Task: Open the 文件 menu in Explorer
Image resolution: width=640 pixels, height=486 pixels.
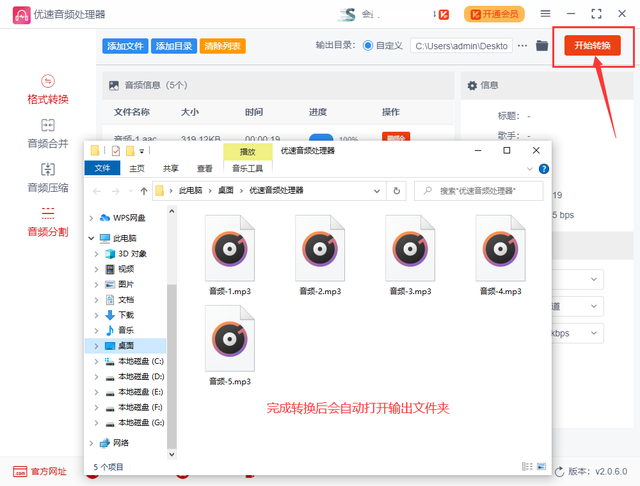Action: pyautogui.click(x=102, y=169)
